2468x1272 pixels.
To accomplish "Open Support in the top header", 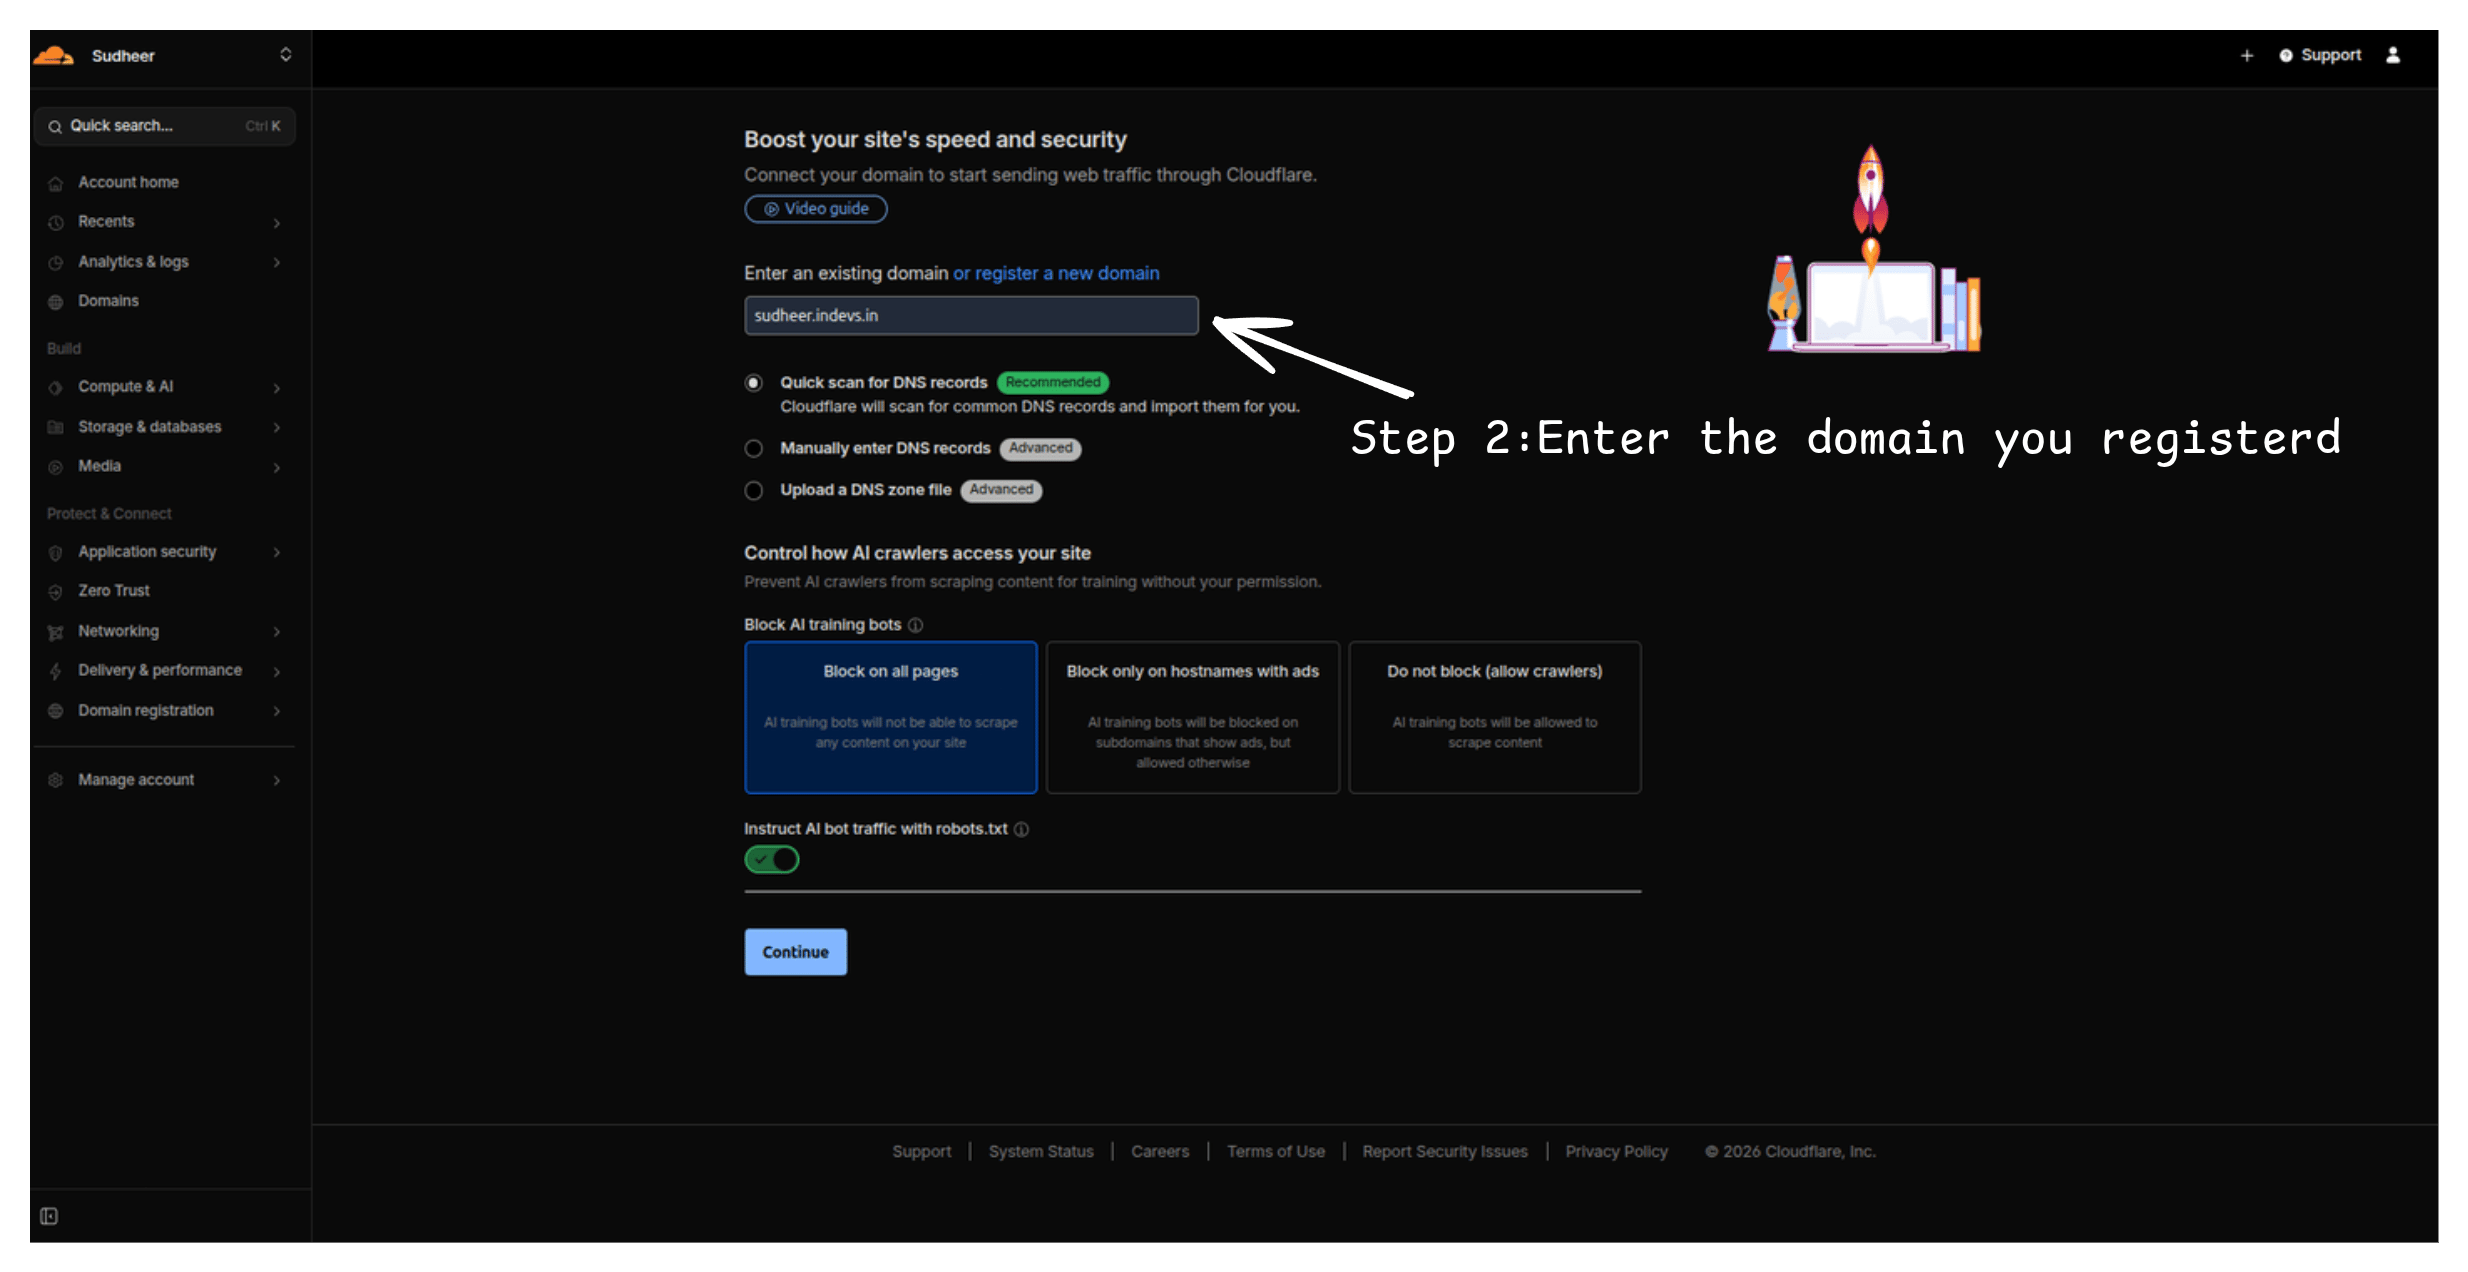I will (2320, 55).
